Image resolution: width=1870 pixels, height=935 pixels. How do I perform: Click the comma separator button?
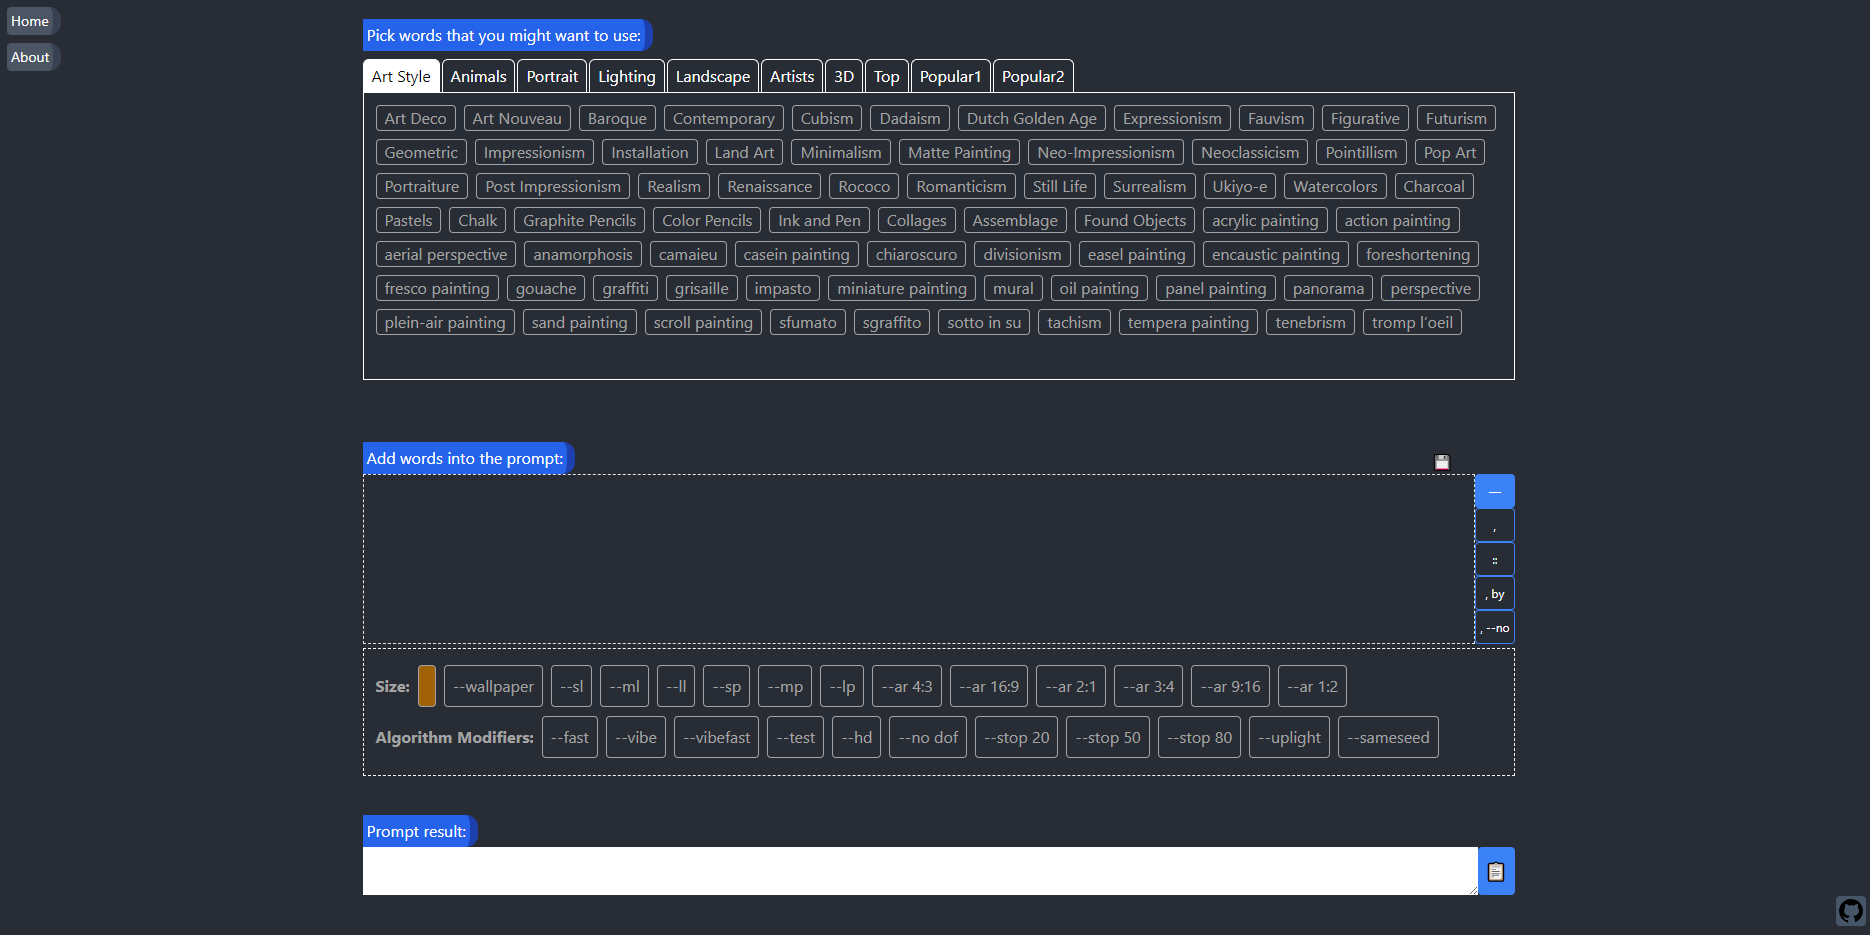point(1495,526)
